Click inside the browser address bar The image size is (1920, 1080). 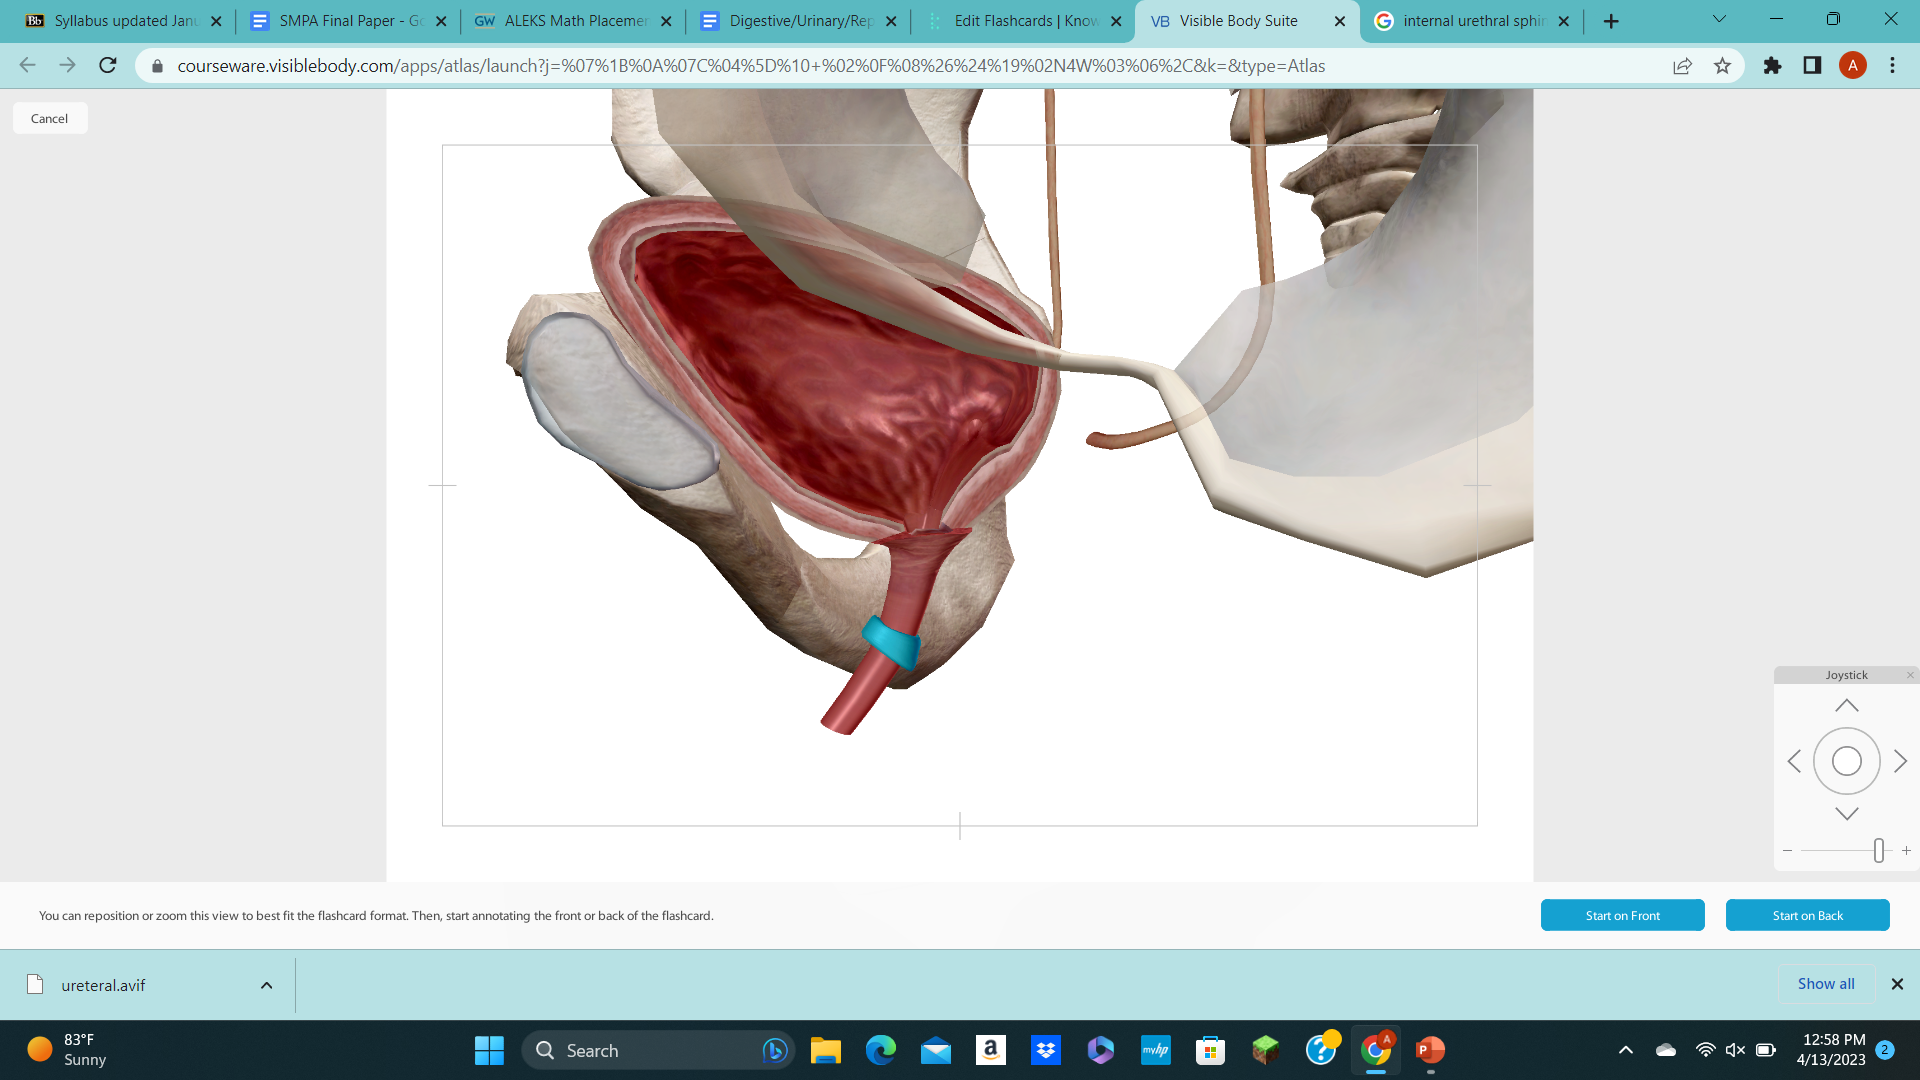click(x=700, y=66)
